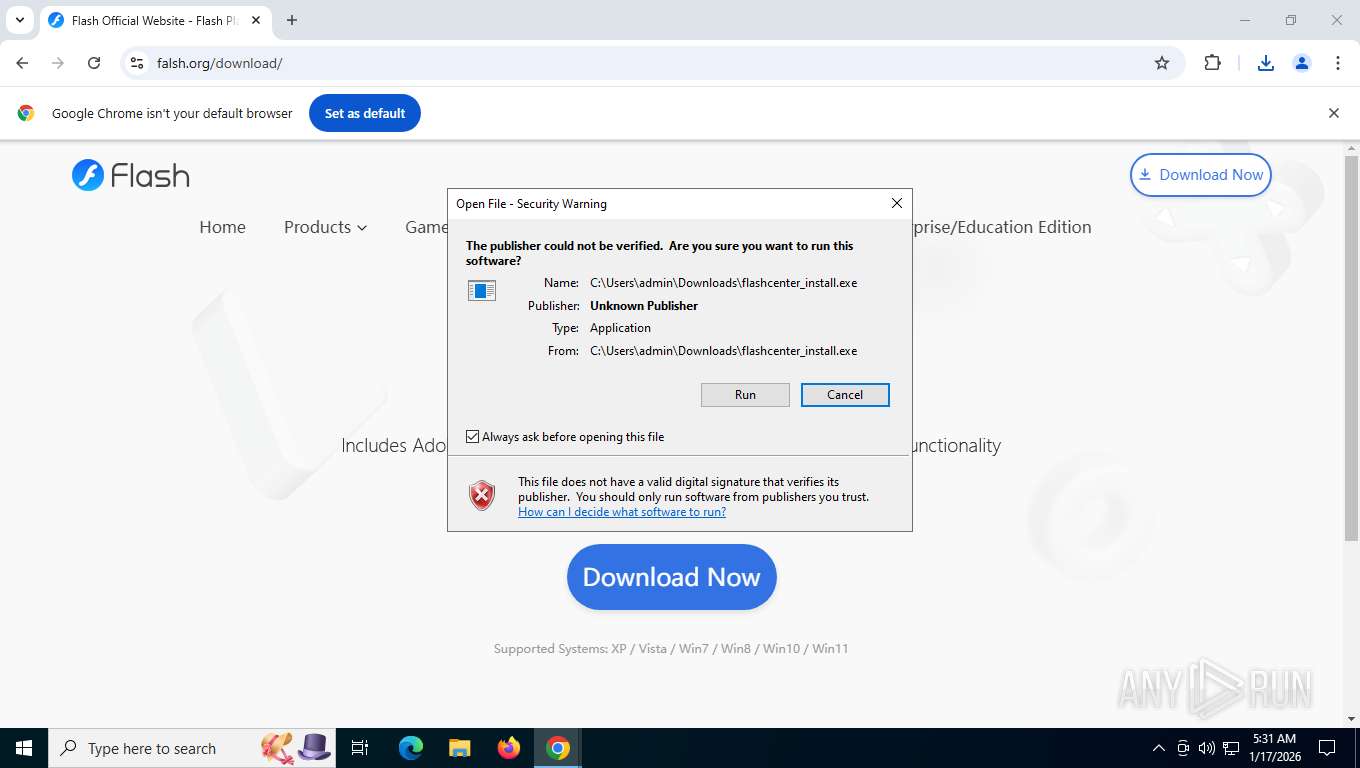The width and height of the screenshot is (1360, 768).
Task: Click the big blue Download Now button
Action: pos(672,577)
